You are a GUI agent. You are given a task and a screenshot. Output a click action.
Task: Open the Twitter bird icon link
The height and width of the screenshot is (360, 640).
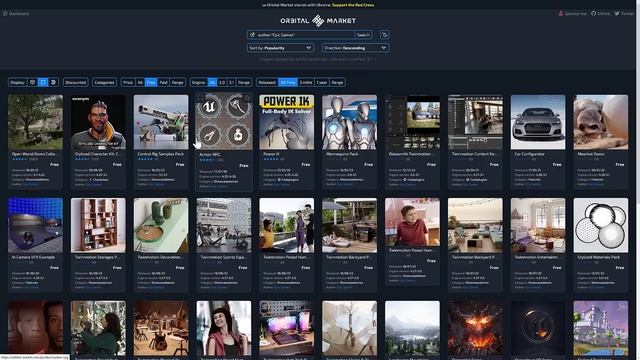617,13
